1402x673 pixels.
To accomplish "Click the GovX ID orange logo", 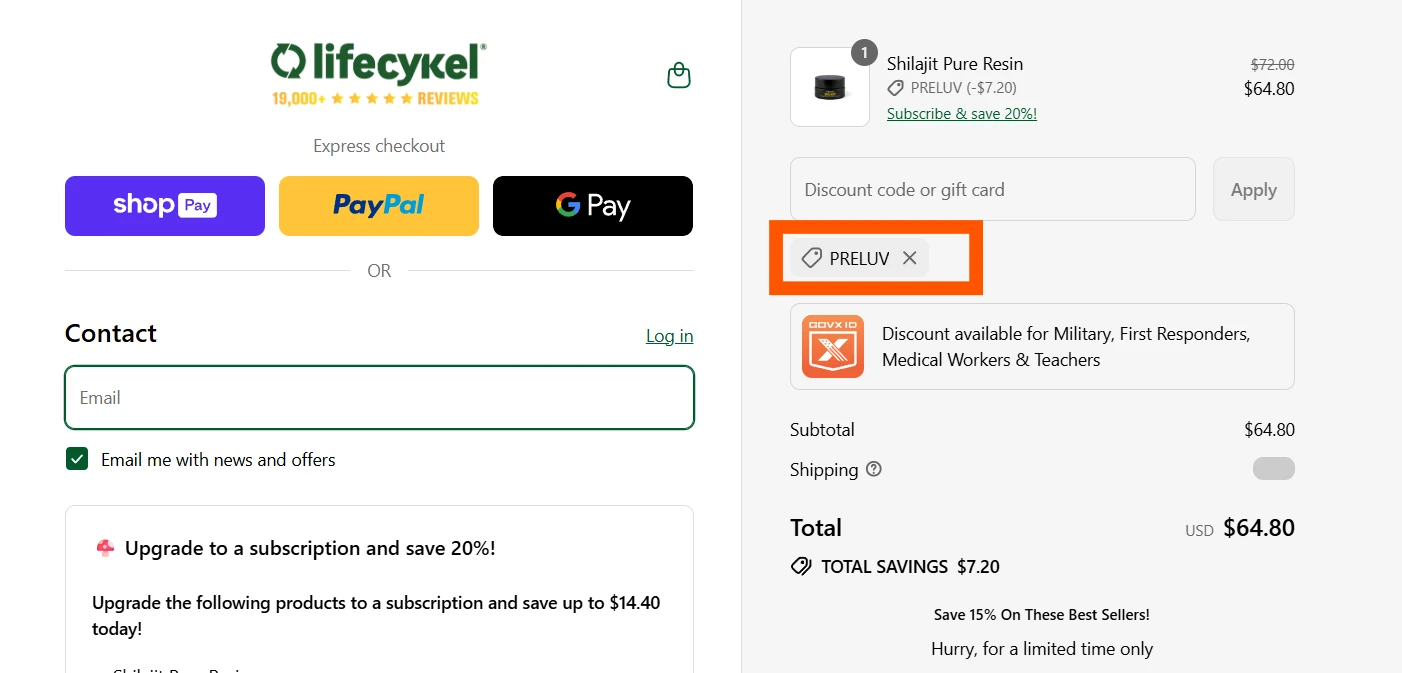I will pos(833,346).
